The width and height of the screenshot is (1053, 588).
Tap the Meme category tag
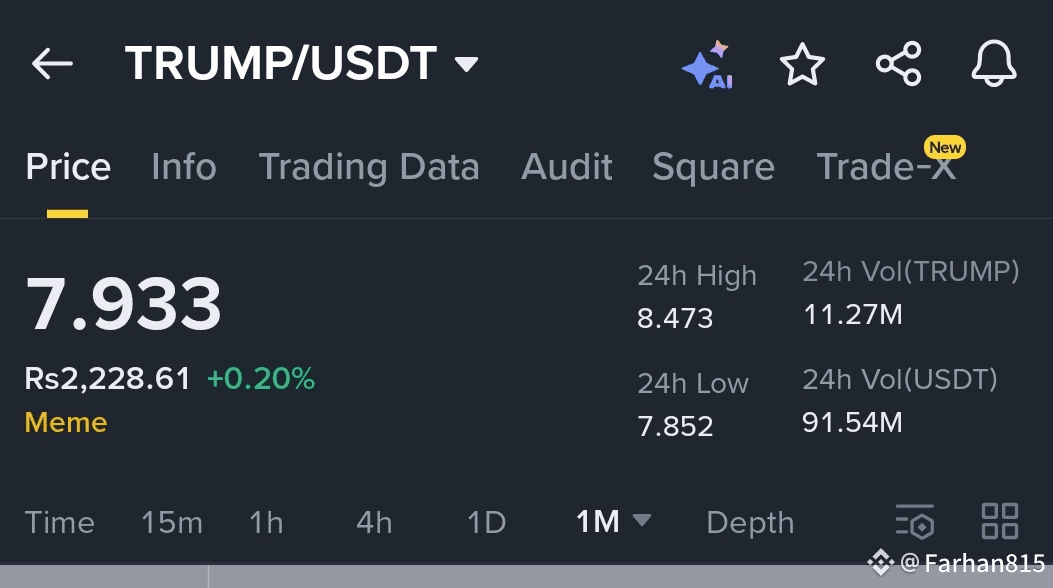[66, 422]
